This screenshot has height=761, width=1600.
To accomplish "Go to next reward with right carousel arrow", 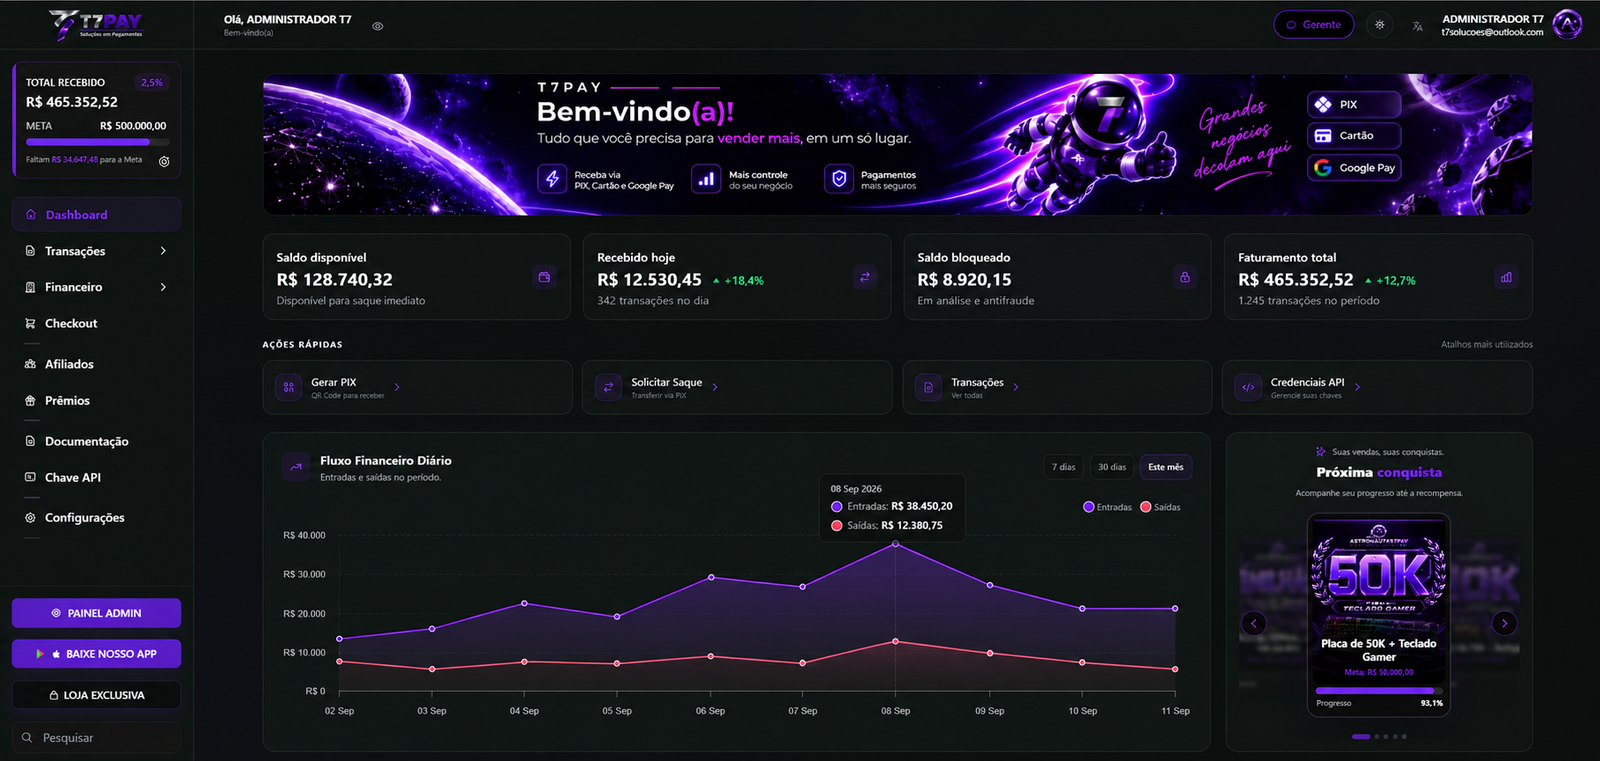I will 1504,624.
